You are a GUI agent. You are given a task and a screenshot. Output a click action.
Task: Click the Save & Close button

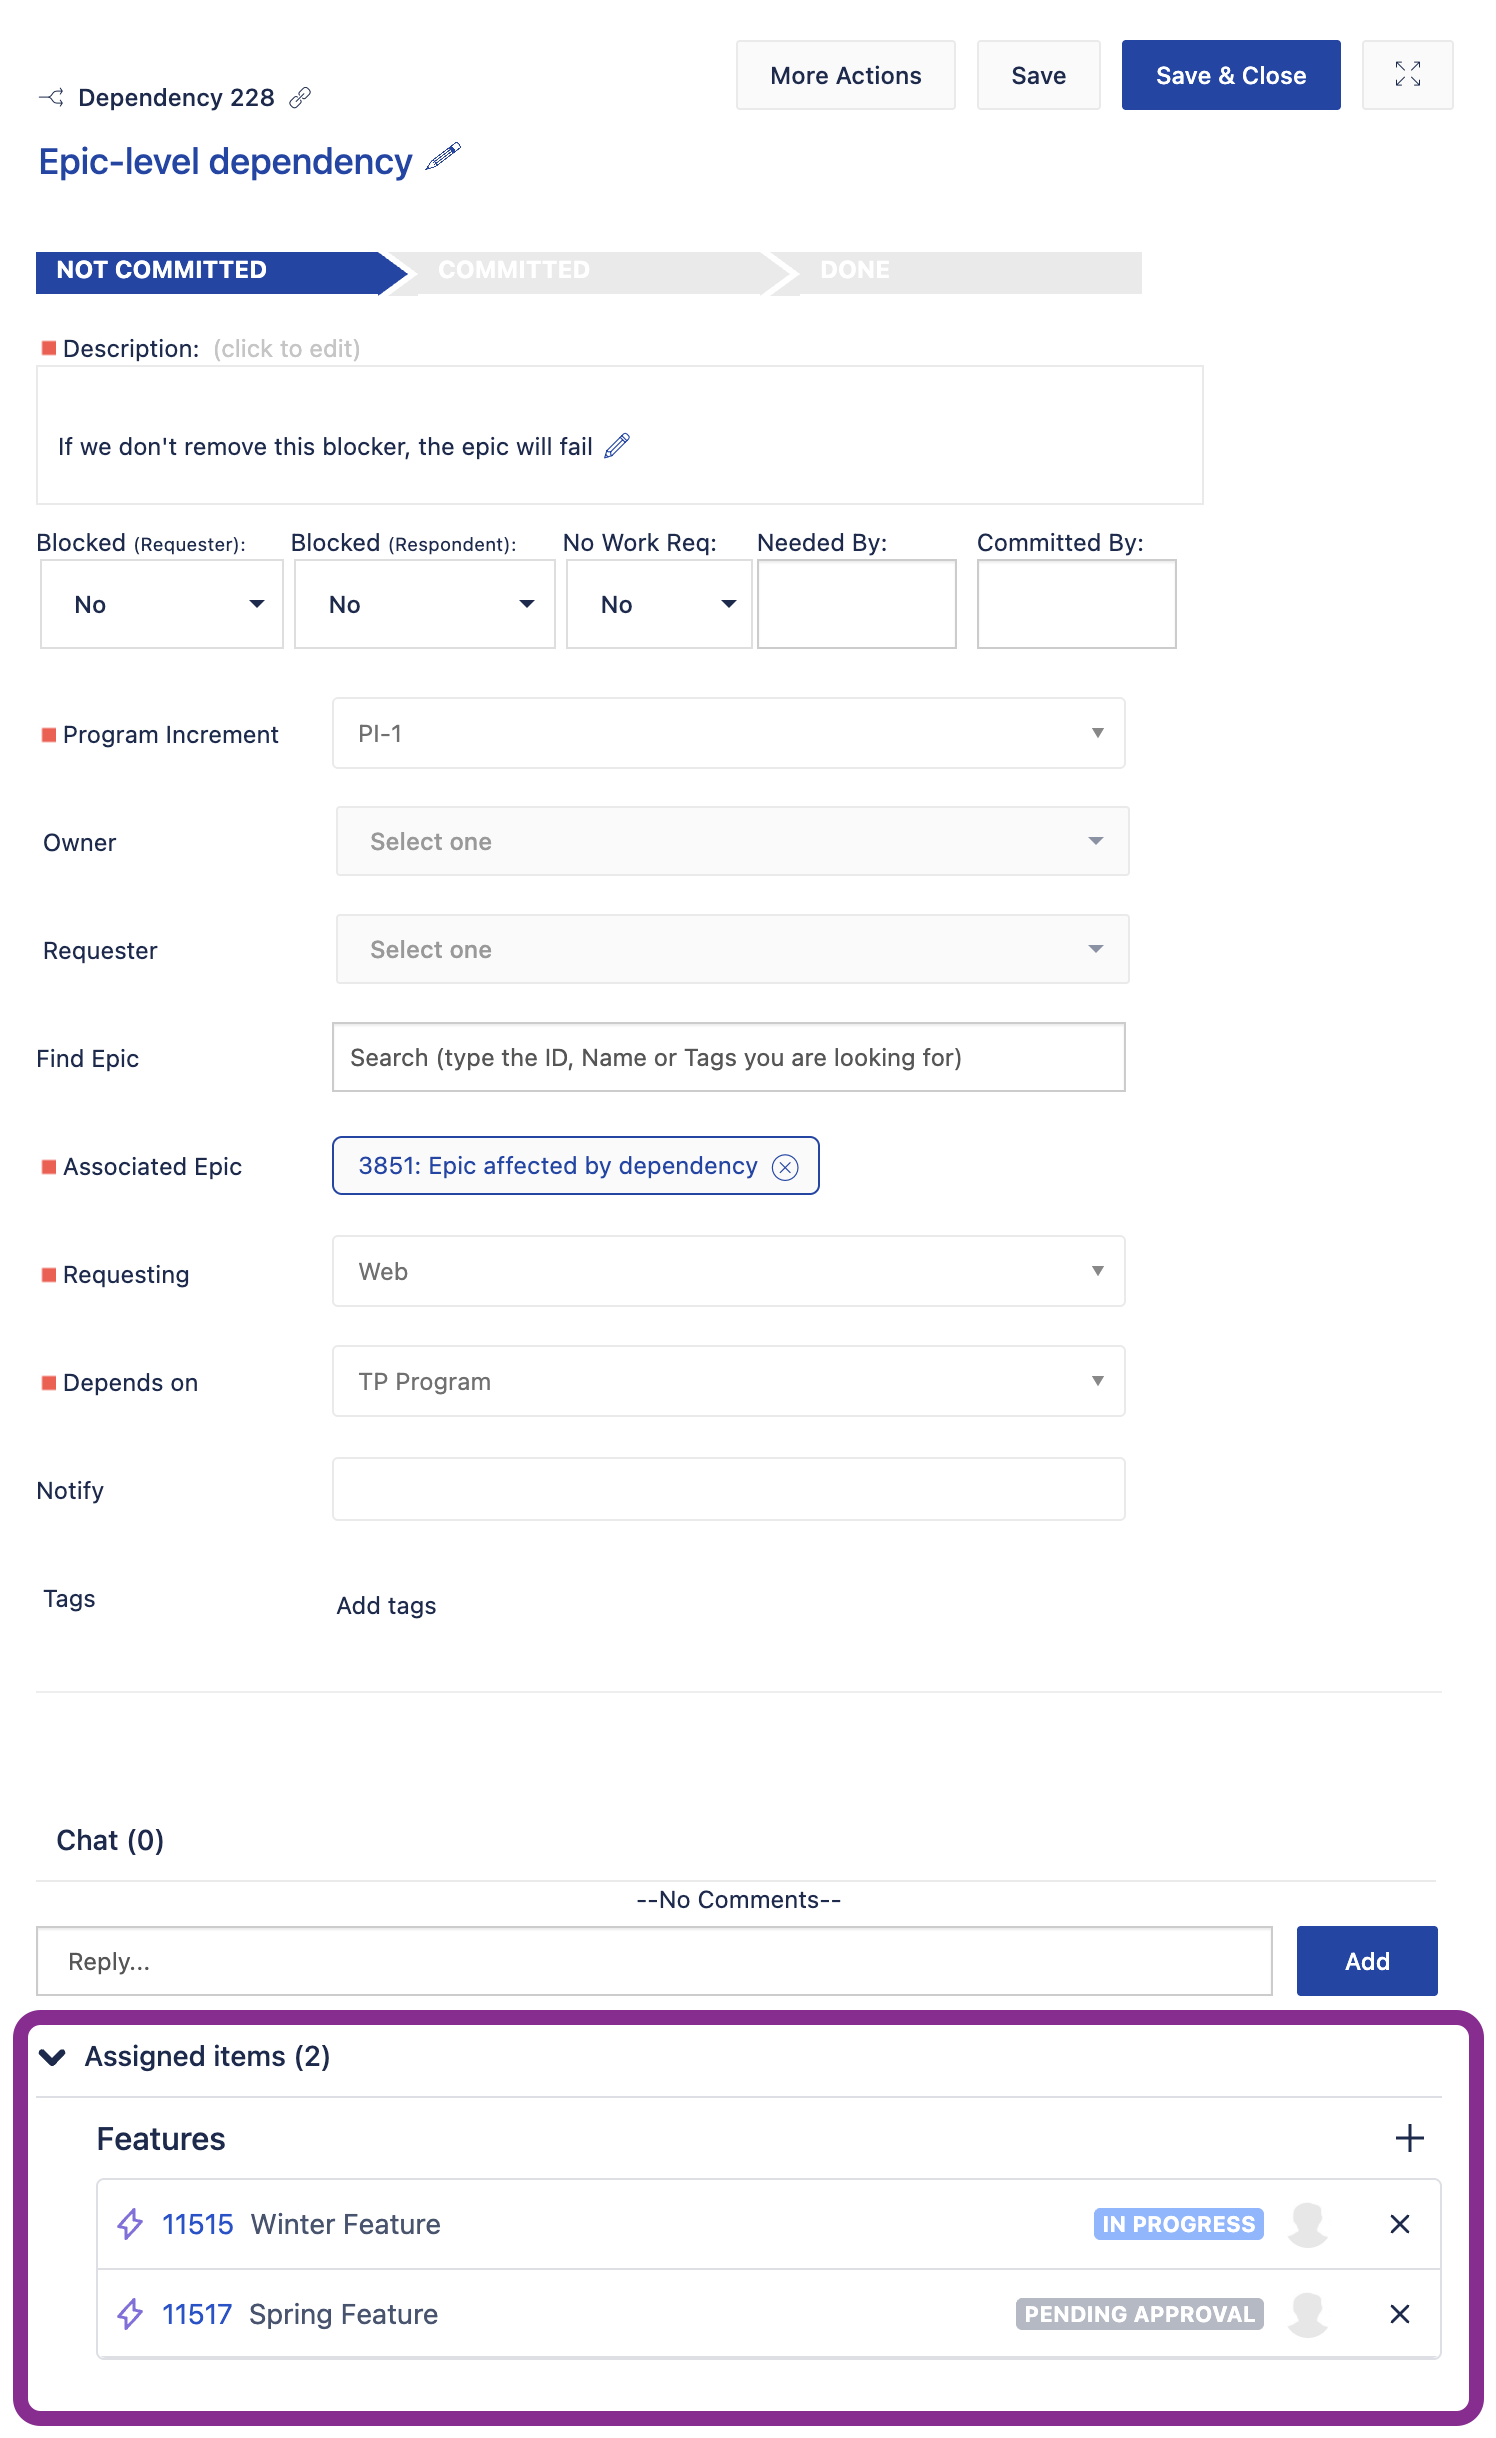tap(1230, 75)
